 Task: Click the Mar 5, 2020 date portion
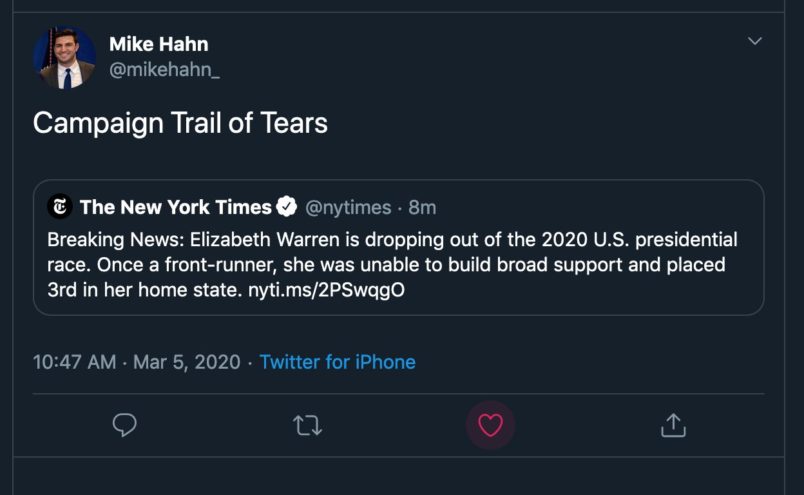[188, 362]
